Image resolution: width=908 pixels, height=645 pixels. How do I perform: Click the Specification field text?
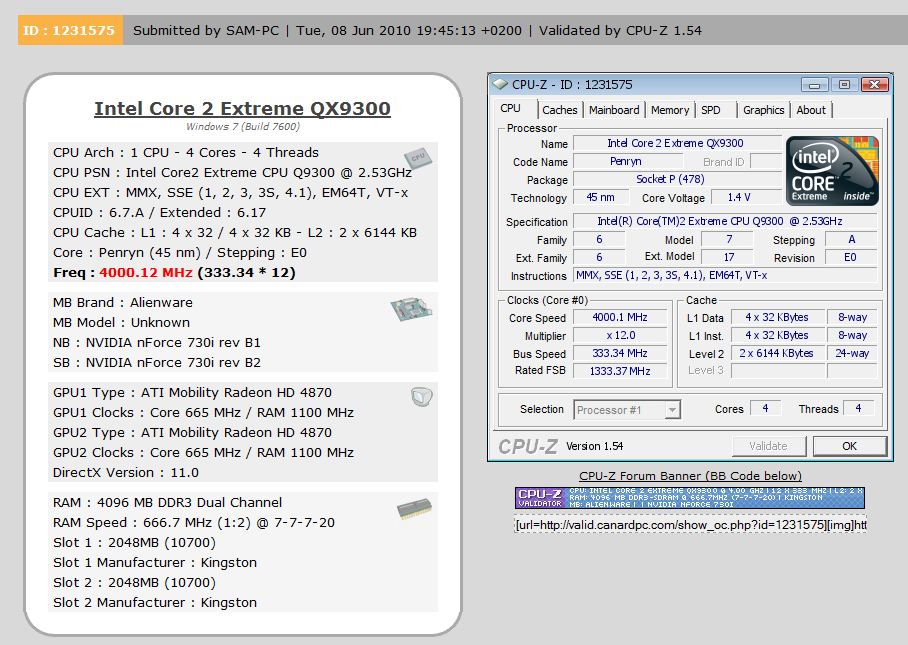(724, 221)
